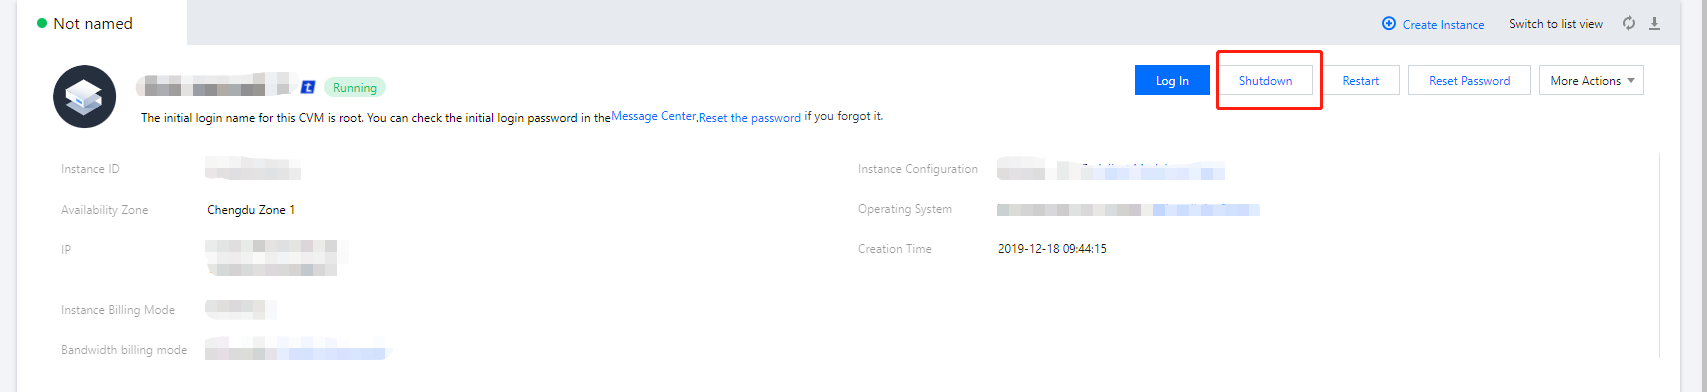Select the Not named tab
The width and height of the screenshot is (1707, 392).
pyautogui.click(x=95, y=23)
